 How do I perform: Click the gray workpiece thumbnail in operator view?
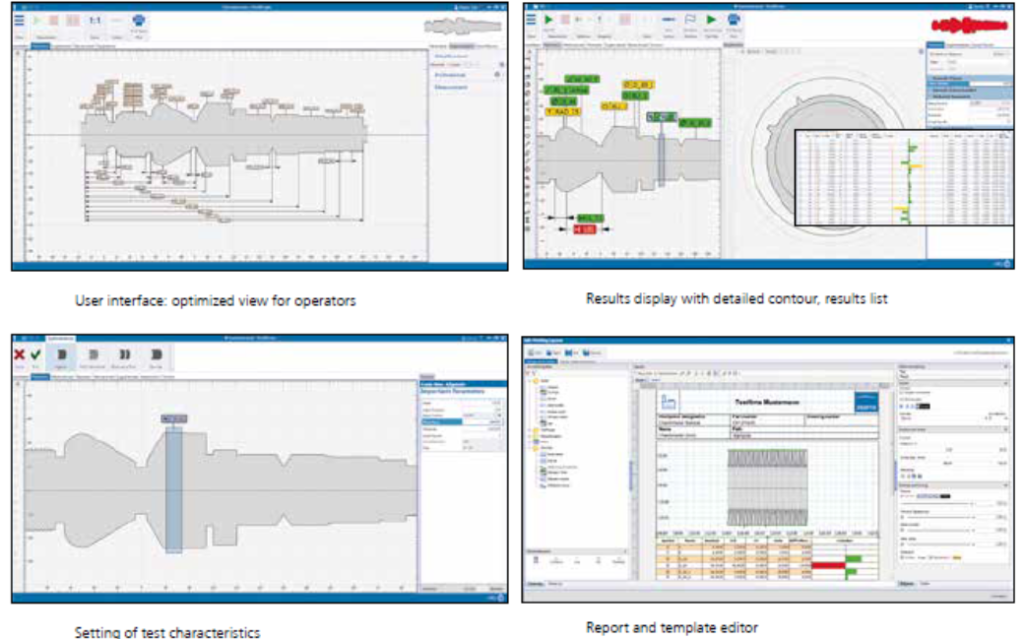pos(461,26)
